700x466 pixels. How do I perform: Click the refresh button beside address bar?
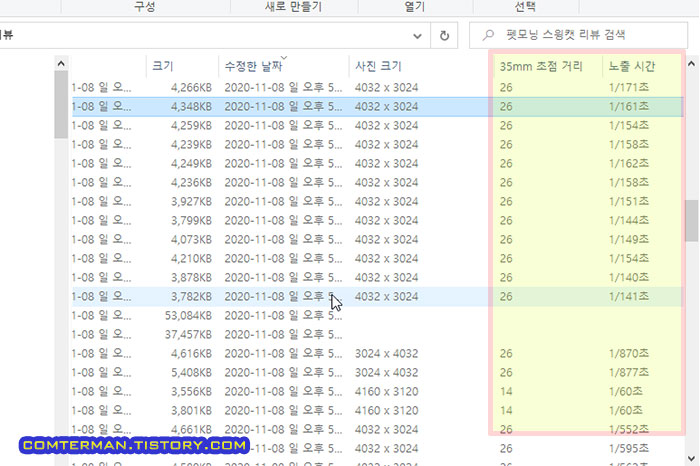point(444,35)
